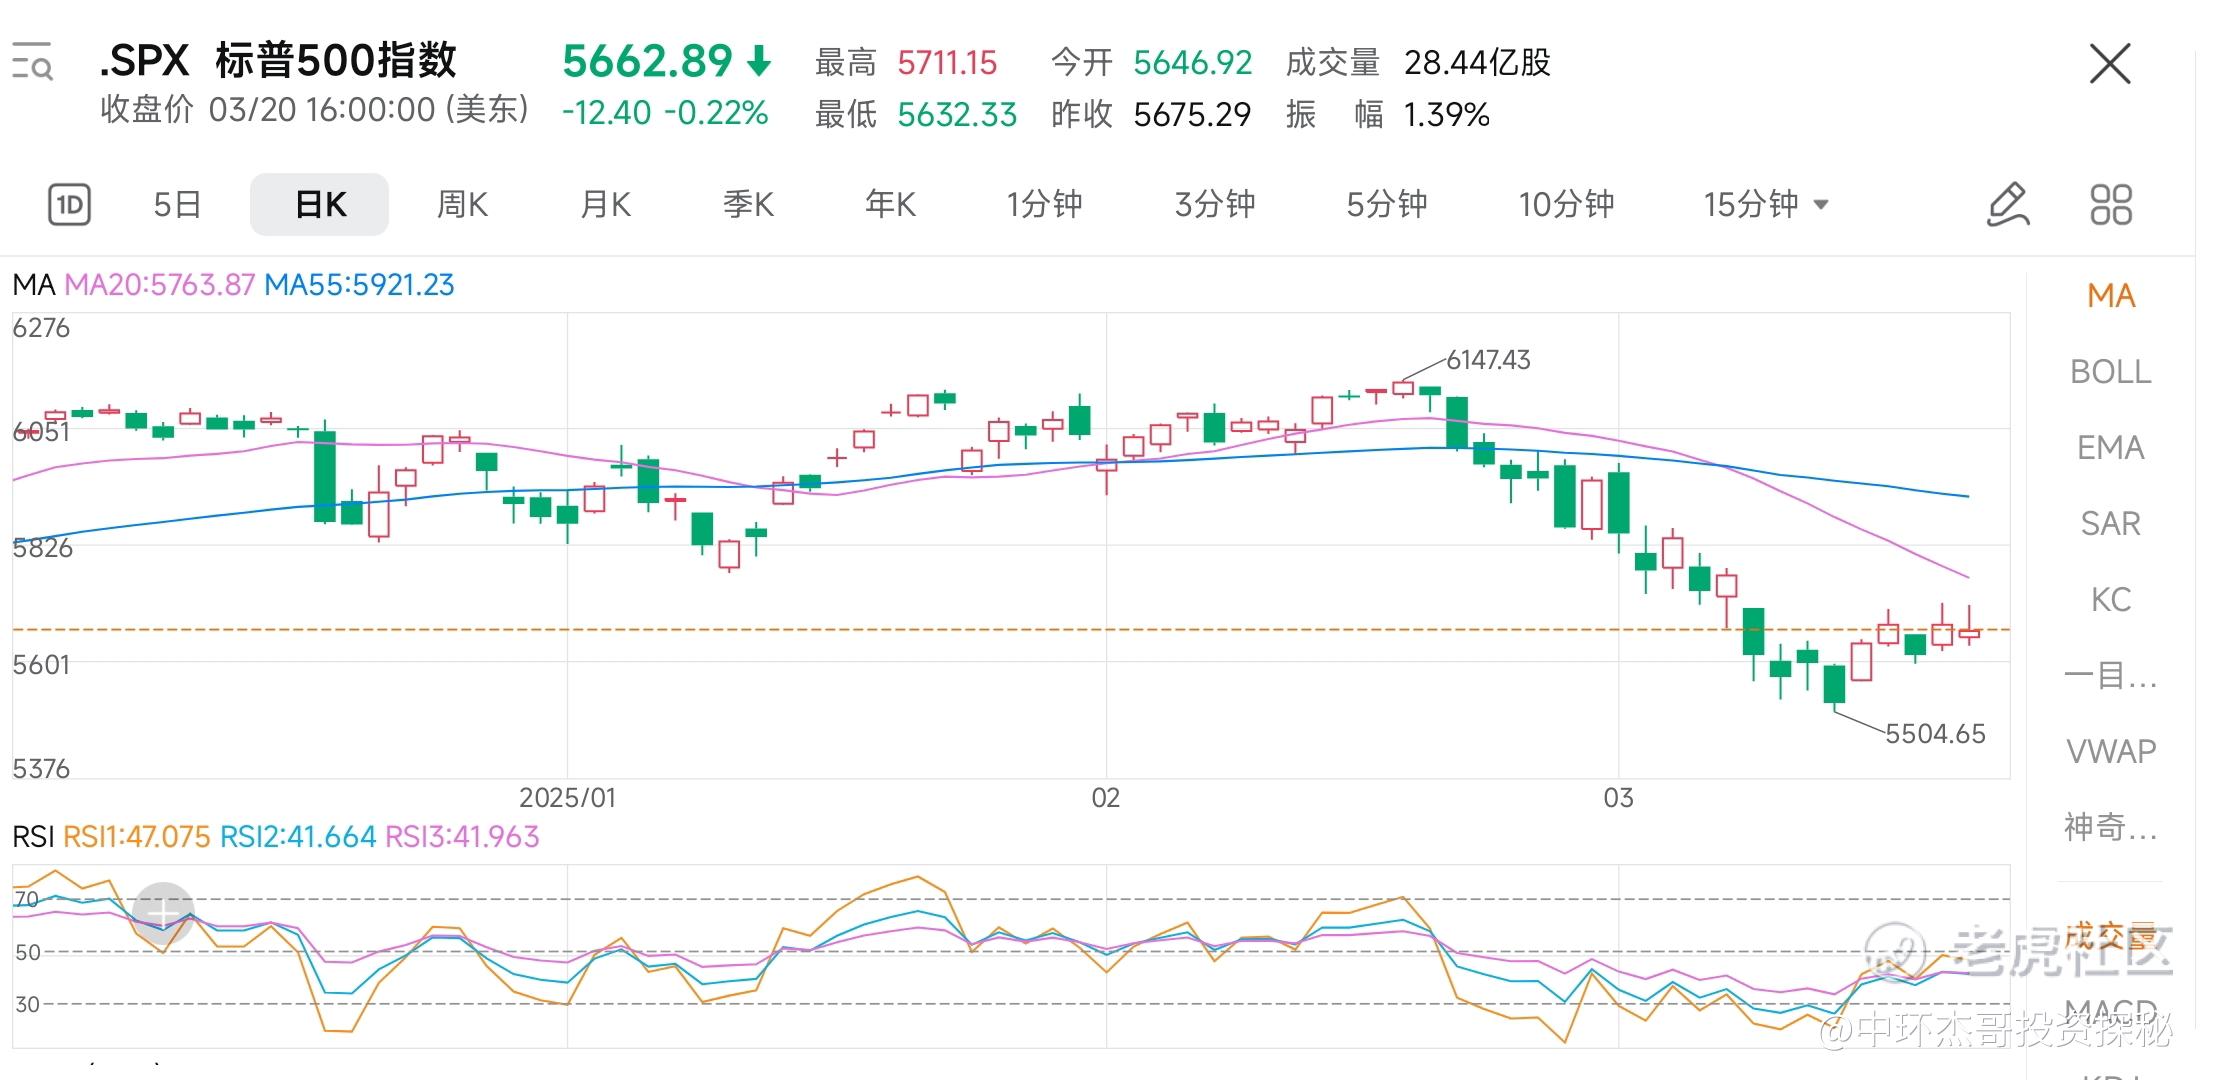The width and height of the screenshot is (2217, 1080).
Task: Toggle the BOLL indicator overlay
Action: [x=2110, y=372]
